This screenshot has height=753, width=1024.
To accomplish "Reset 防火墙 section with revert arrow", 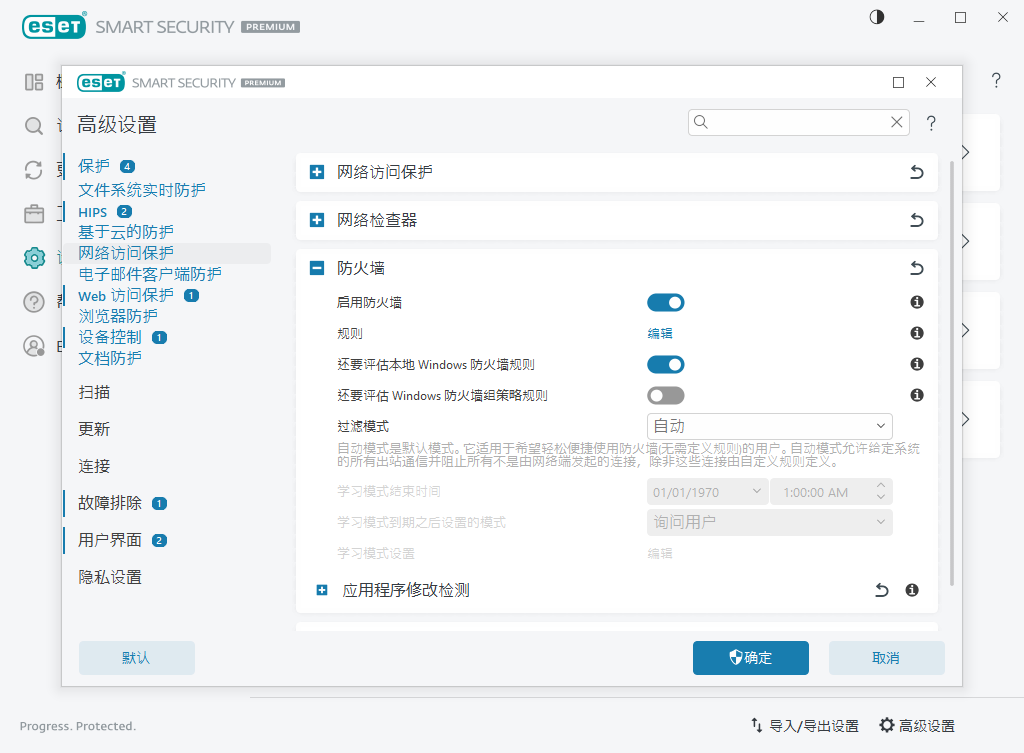I will 916,268.
